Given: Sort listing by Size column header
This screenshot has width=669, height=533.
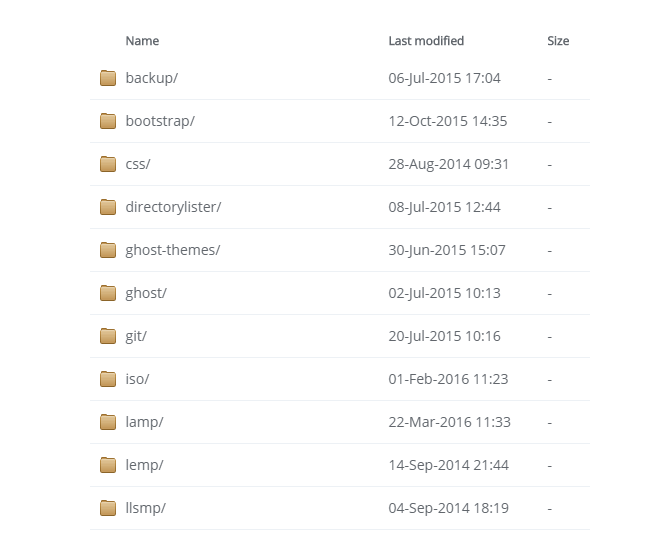Looking at the screenshot, I should click(x=558, y=41).
